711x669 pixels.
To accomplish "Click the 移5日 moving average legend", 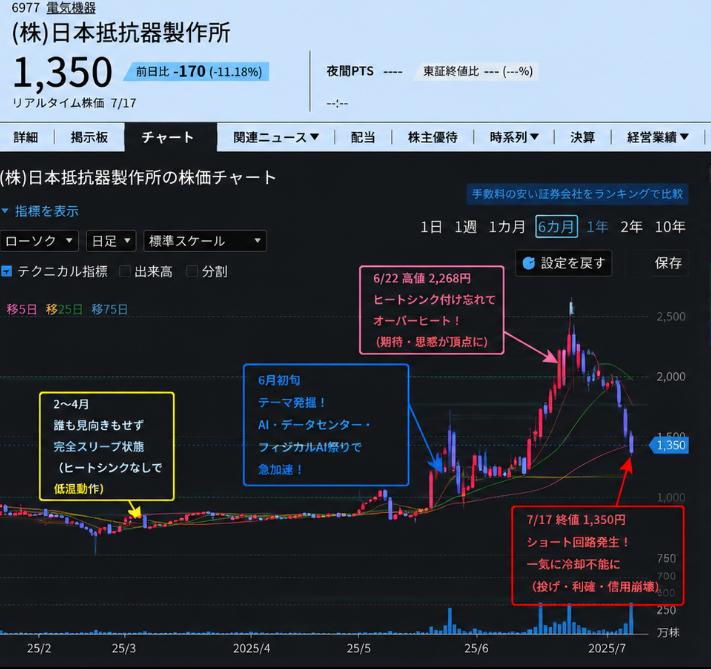I will [x=21, y=309].
